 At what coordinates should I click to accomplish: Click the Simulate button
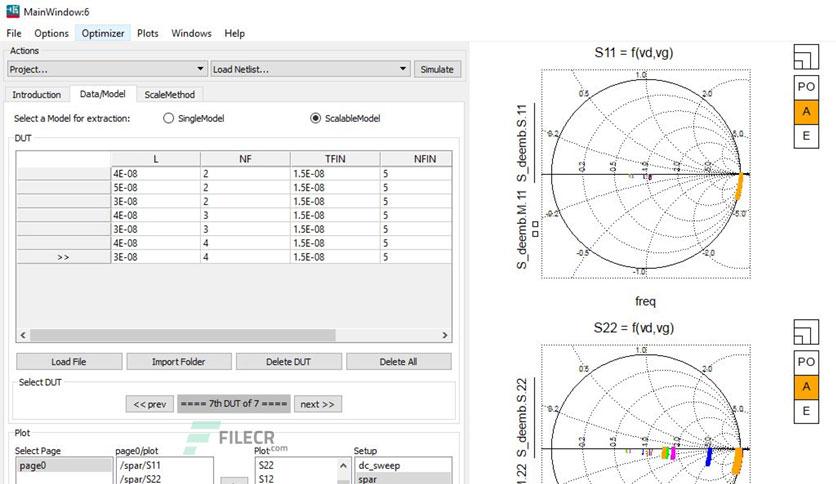point(437,69)
